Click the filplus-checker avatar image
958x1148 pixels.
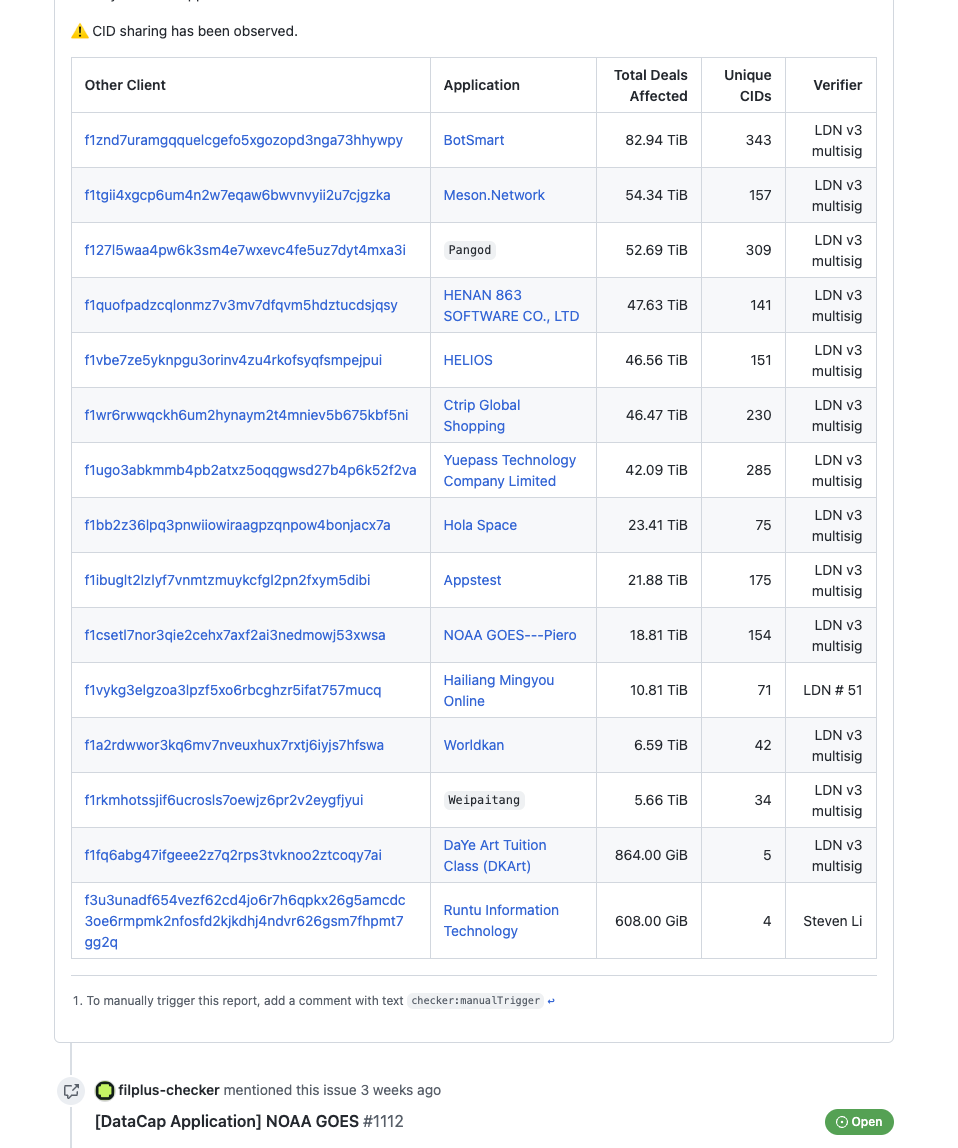point(105,1090)
